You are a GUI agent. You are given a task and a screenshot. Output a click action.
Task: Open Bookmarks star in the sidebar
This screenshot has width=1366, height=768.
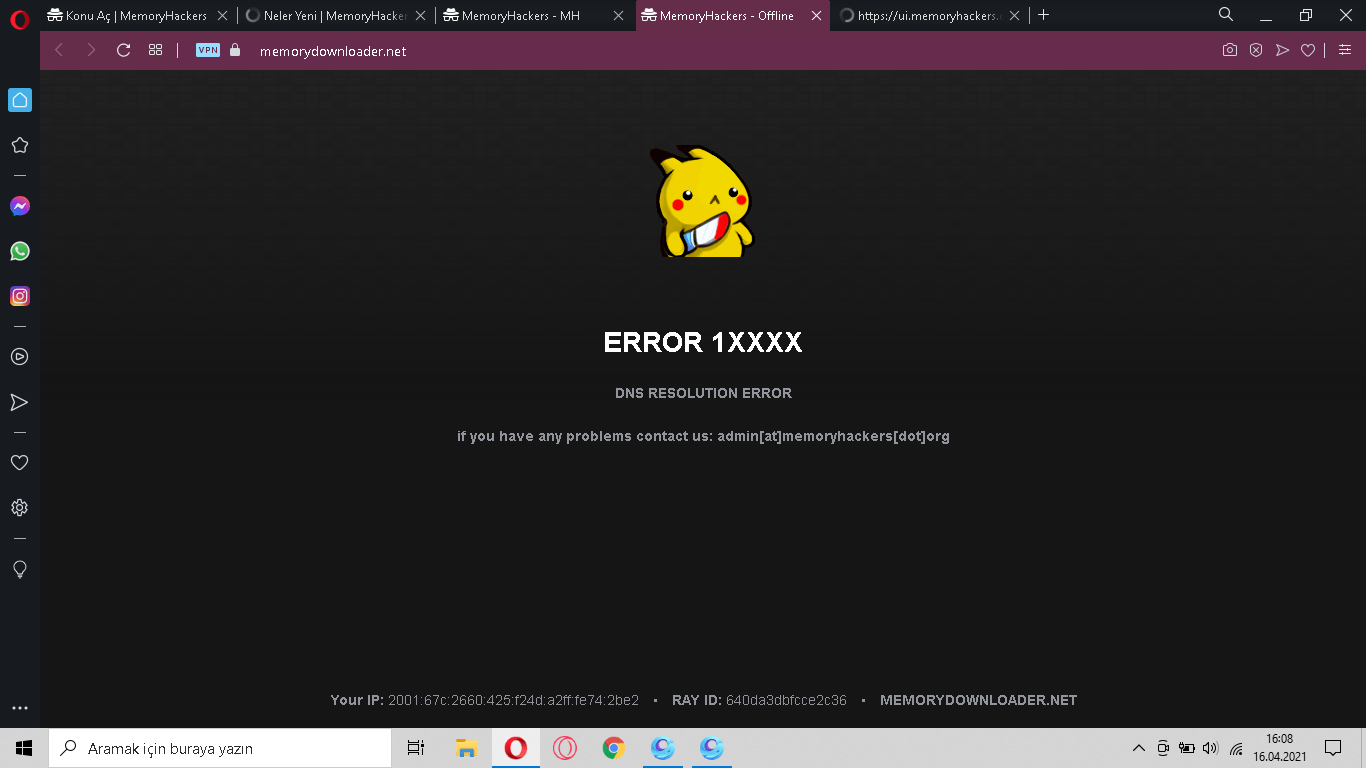pyautogui.click(x=19, y=145)
